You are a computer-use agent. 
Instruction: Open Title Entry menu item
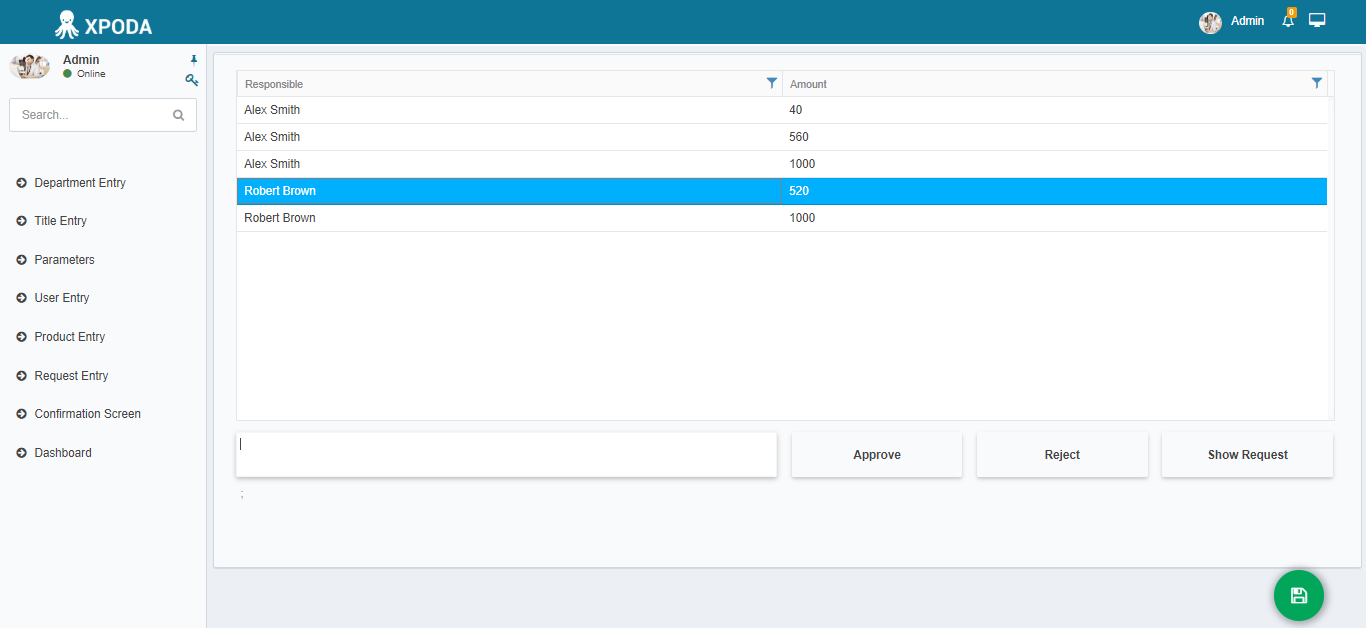(61, 221)
